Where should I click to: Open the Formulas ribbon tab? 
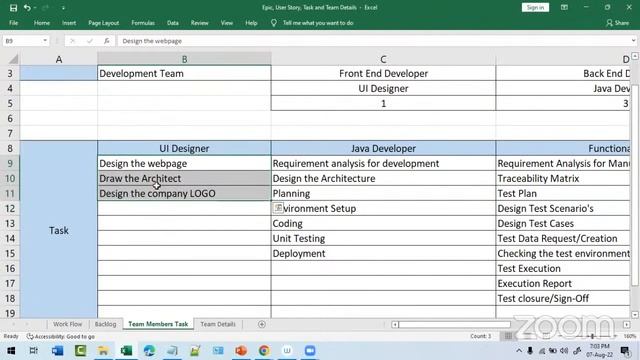(143, 23)
